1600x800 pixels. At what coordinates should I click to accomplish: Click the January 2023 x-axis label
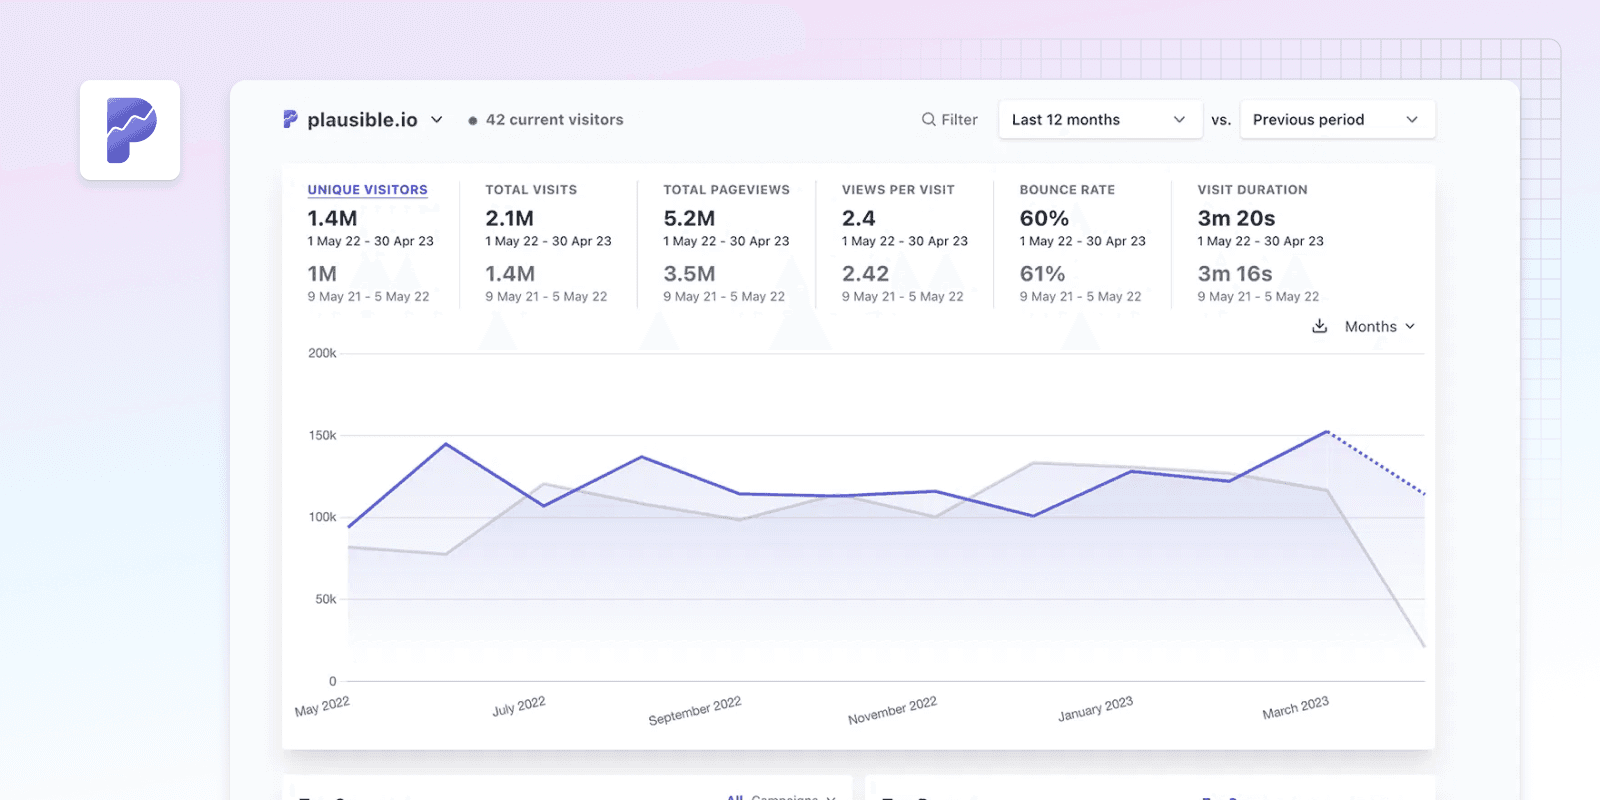[1095, 709]
